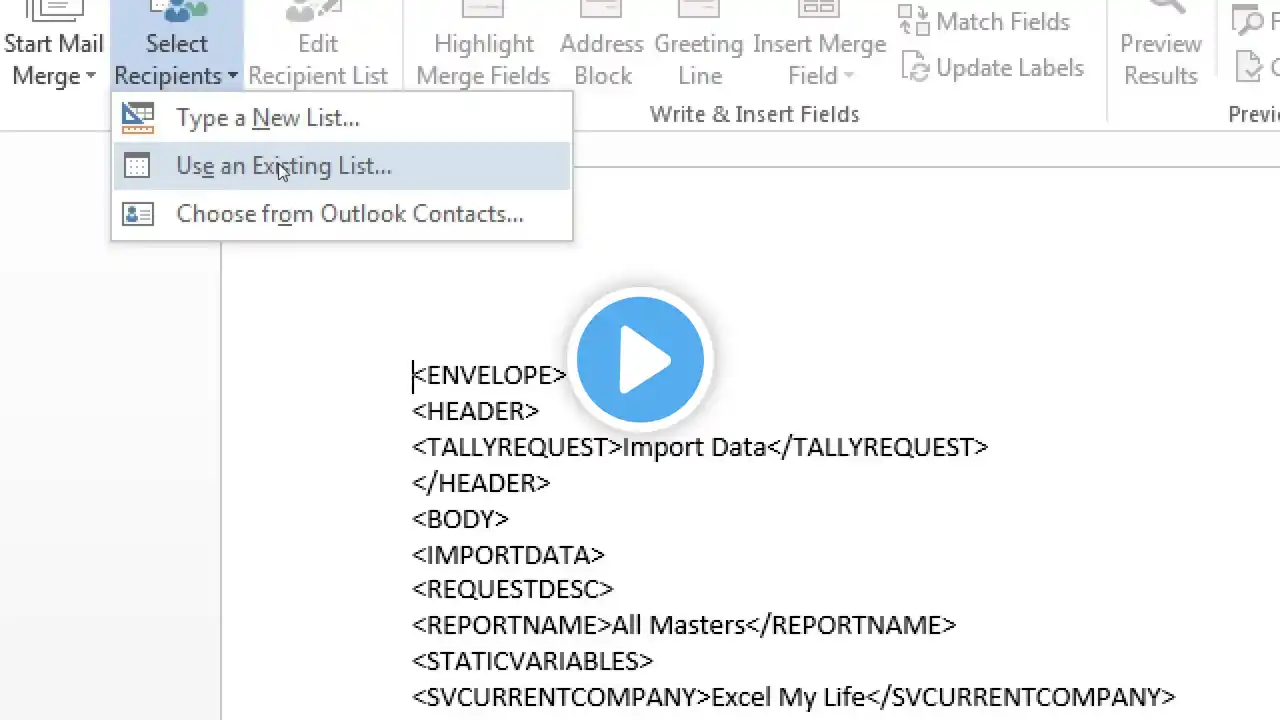Open the Insert Merge Field dropdown
The image size is (1280, 720).
point(819,45)
